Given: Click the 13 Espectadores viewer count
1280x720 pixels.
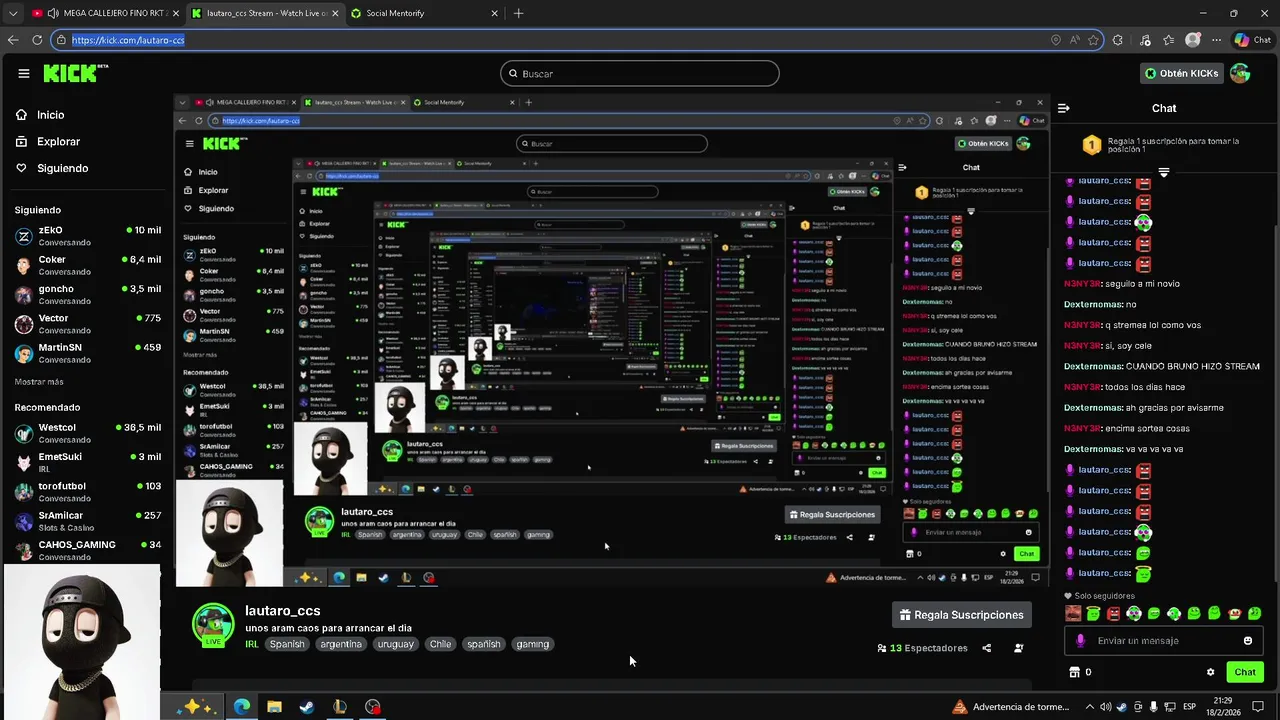Looking at the screenshot, I should [x=922, y=648].
